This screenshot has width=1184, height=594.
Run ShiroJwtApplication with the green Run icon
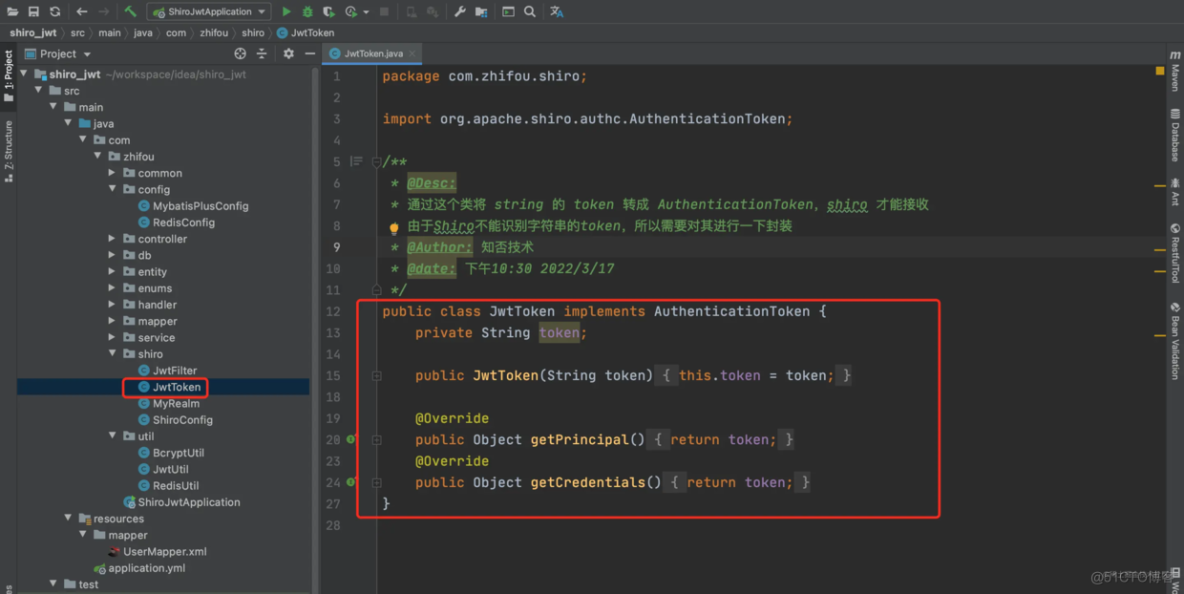click(x=287, y=10)
